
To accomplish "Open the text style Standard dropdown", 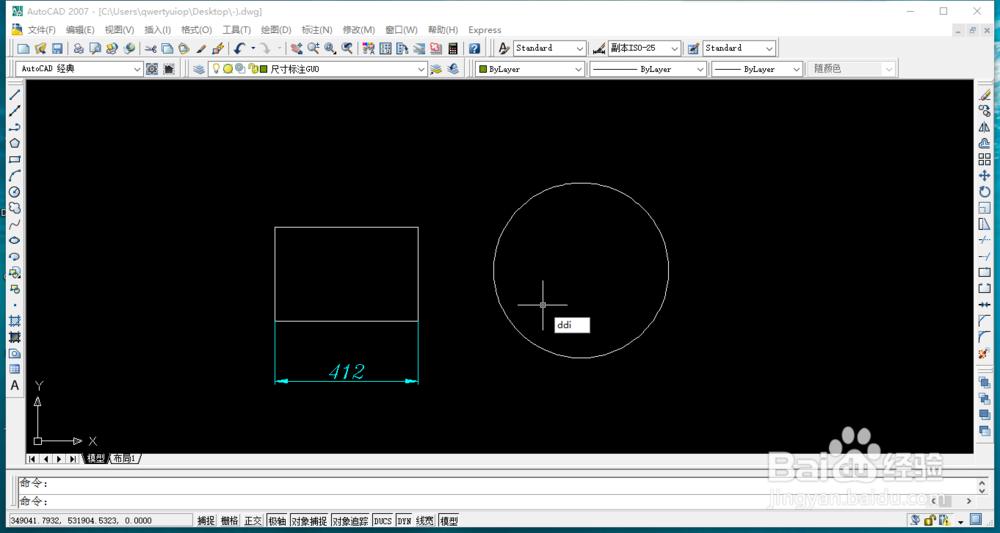I will pos(550,48).
